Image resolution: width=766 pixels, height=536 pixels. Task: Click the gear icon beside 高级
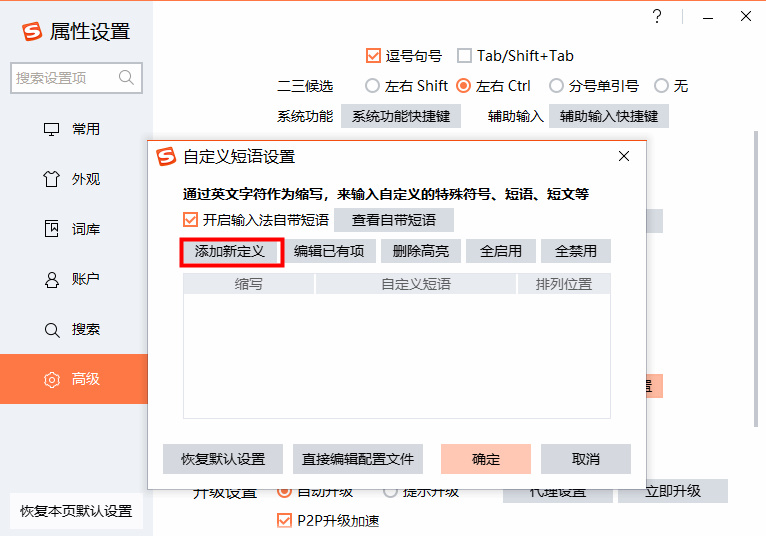tap(51, 380)
